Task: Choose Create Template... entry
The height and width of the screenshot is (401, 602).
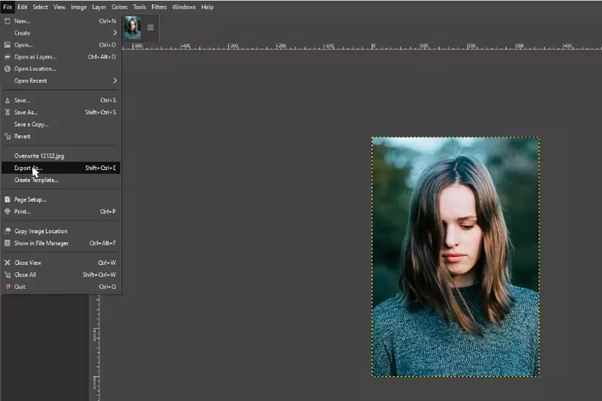Action: tap(61, 180)
